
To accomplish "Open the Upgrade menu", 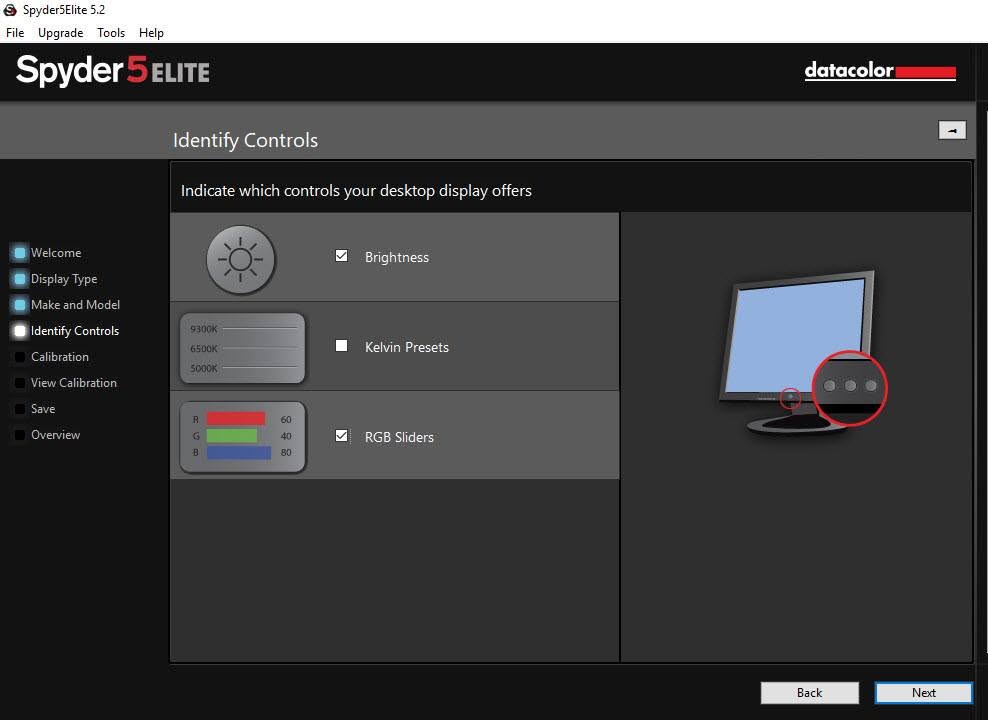I will click(x=60, y=33).
